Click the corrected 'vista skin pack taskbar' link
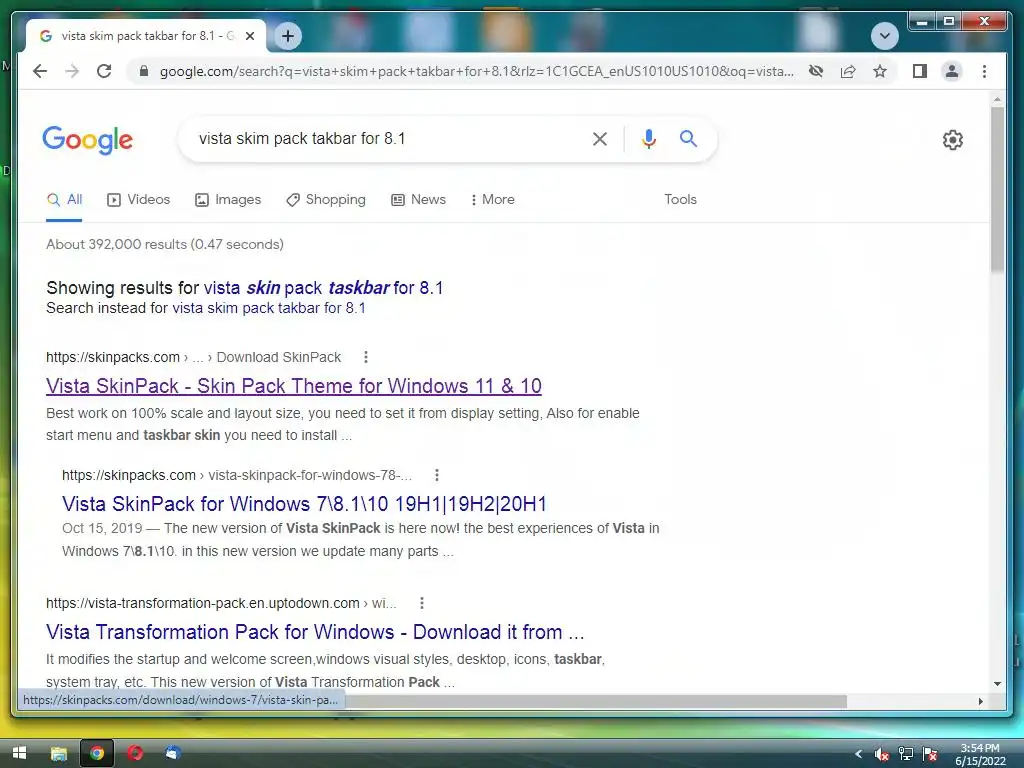Image resolution: width=1024 pixels, height=768 pixels. (323, 288)
